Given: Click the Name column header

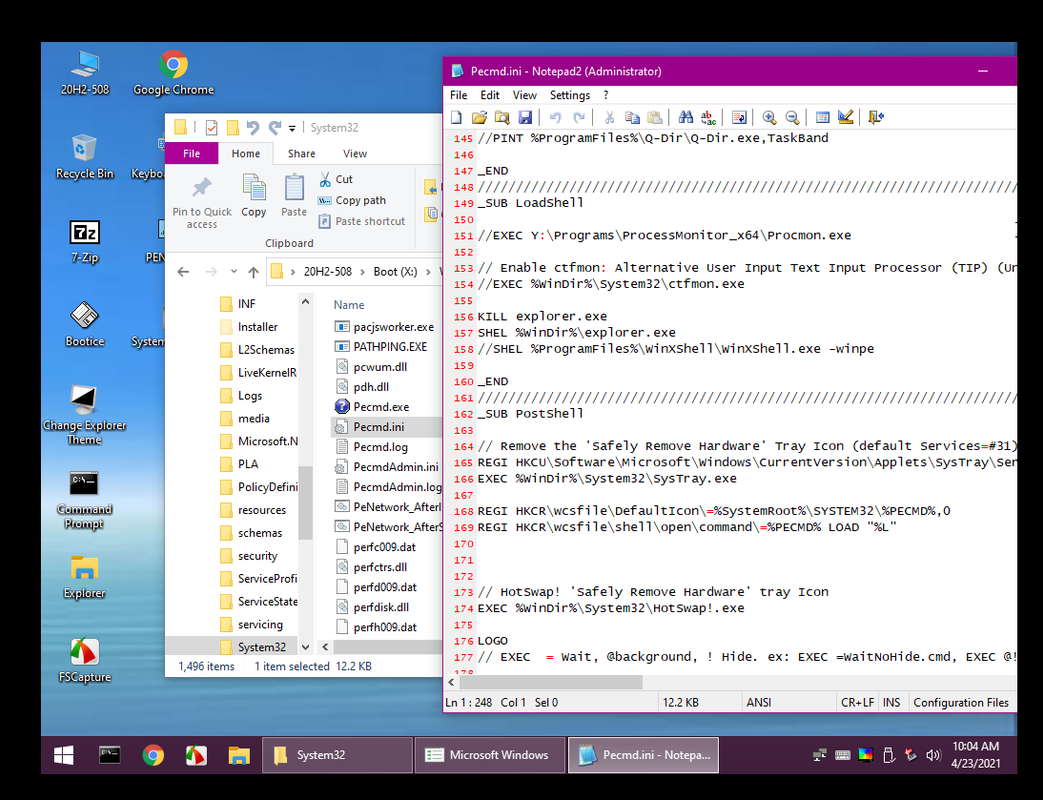Looking at the screenshot, I should click(x=349, y=305).
